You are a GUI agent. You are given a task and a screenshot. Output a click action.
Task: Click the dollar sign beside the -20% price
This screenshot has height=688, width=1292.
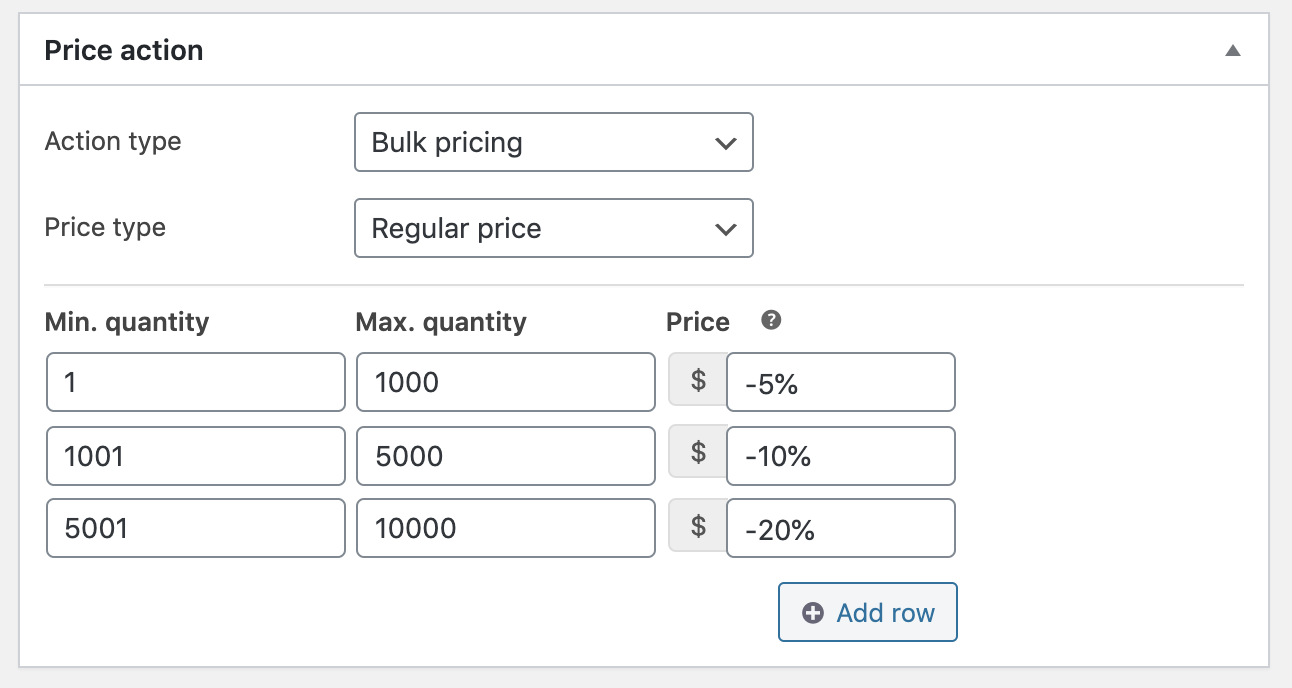click(697, 527)
